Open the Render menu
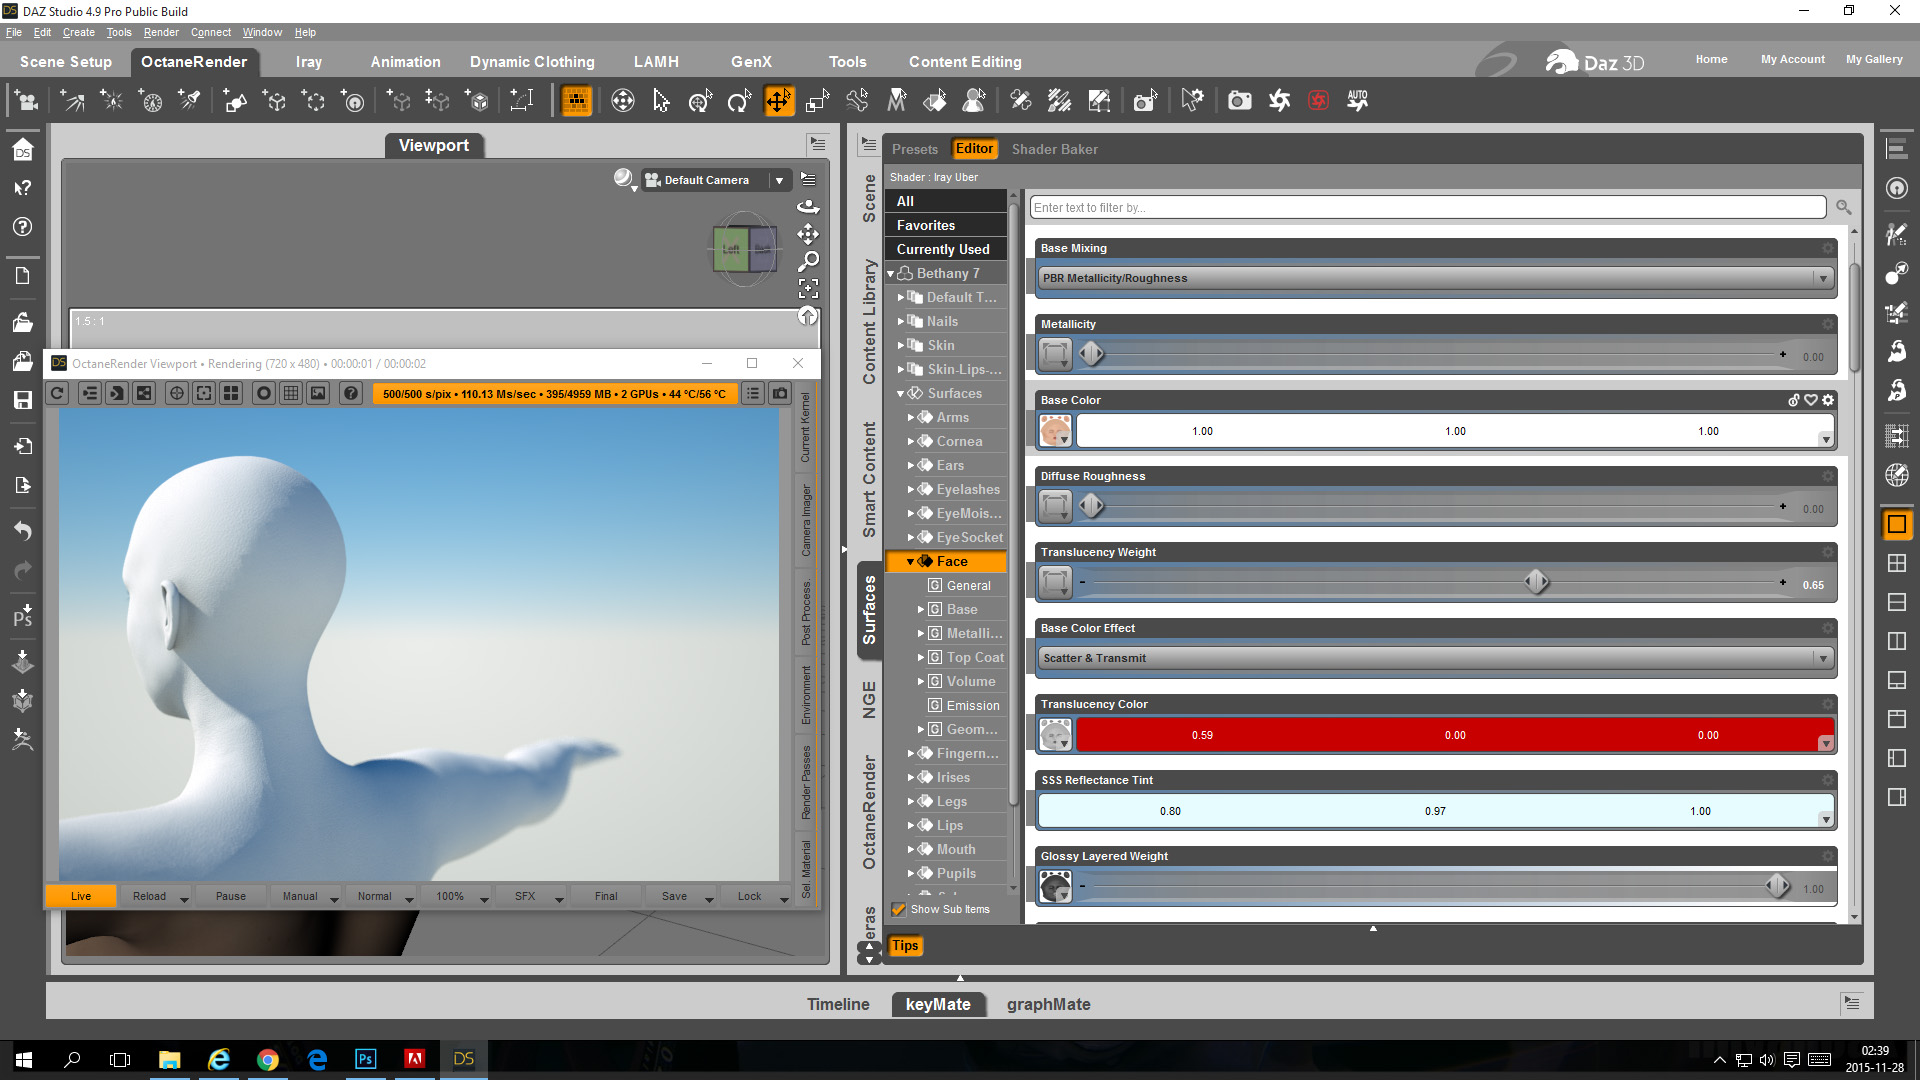The height and width of the screenshot is (1080, 1920). [161, 32]
